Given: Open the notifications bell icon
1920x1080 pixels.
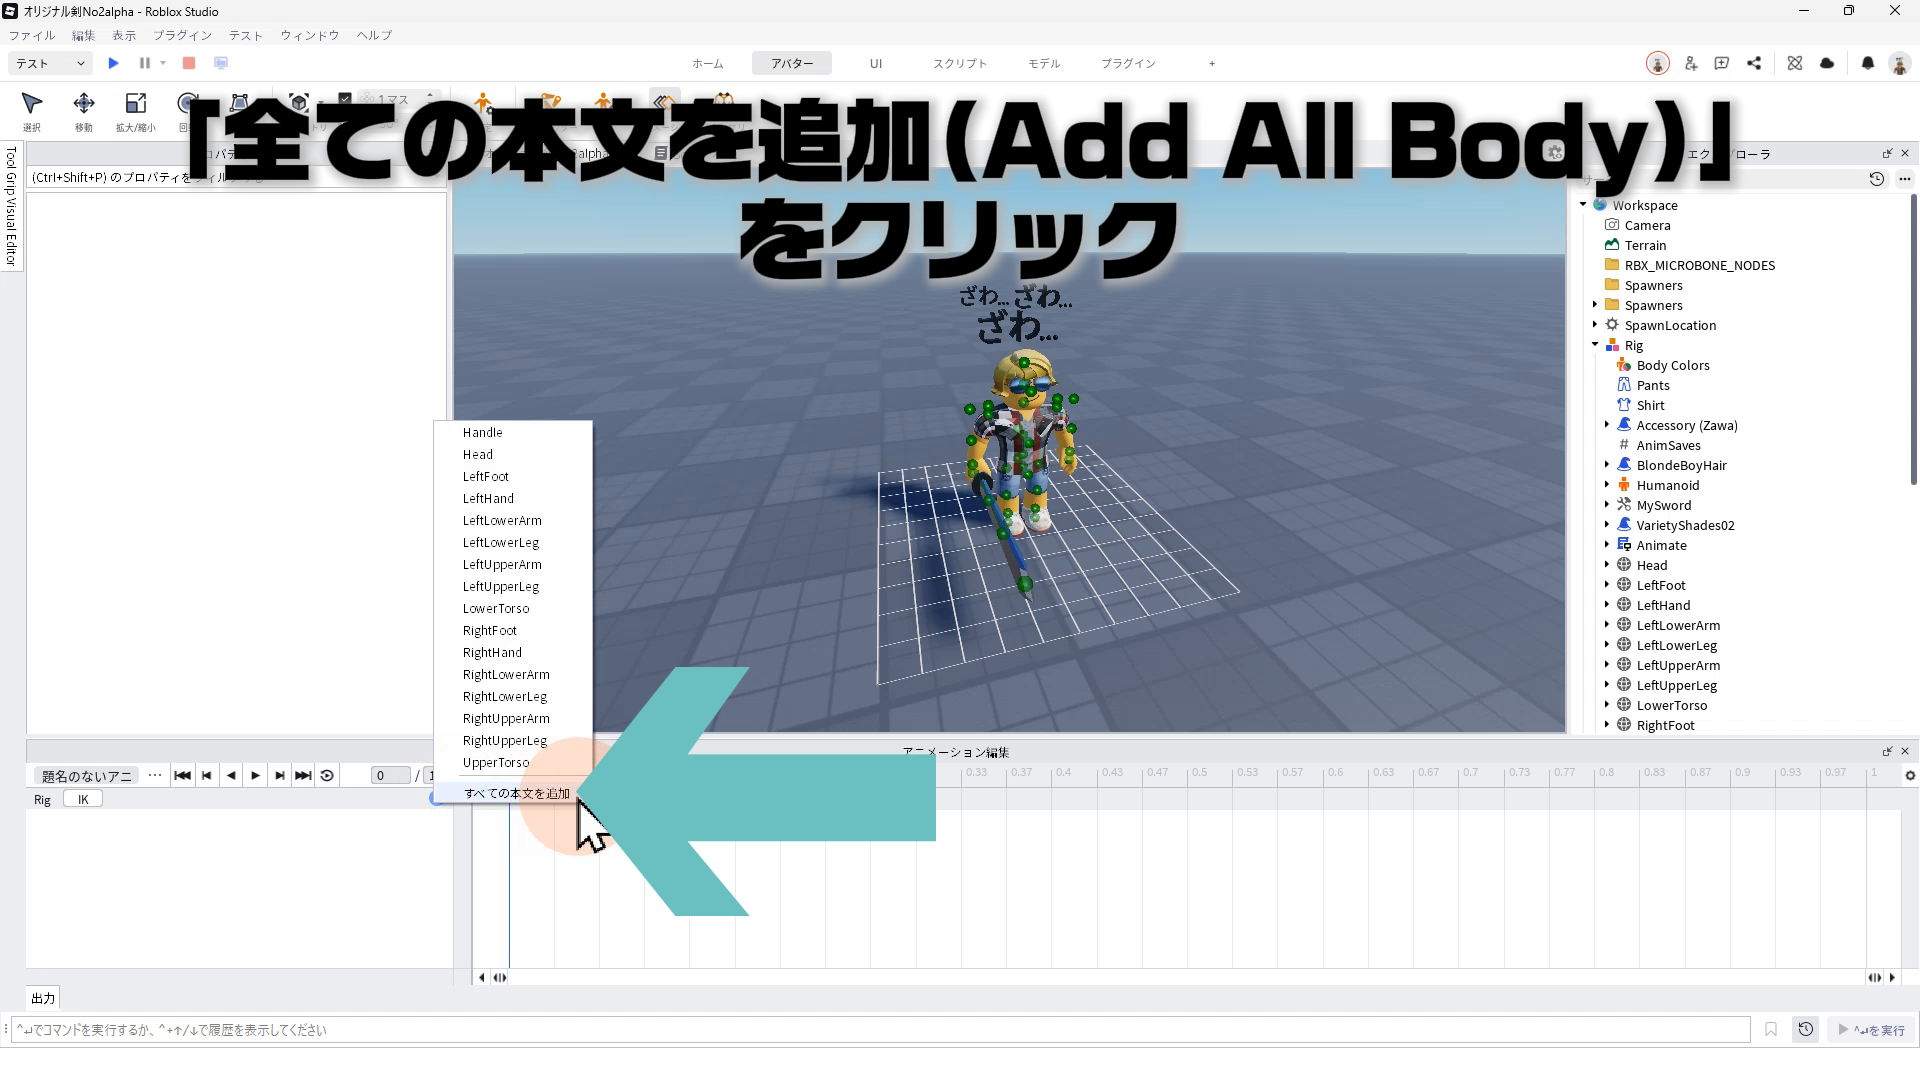Looking at the screenshot, I should (x=1867, y=63).
